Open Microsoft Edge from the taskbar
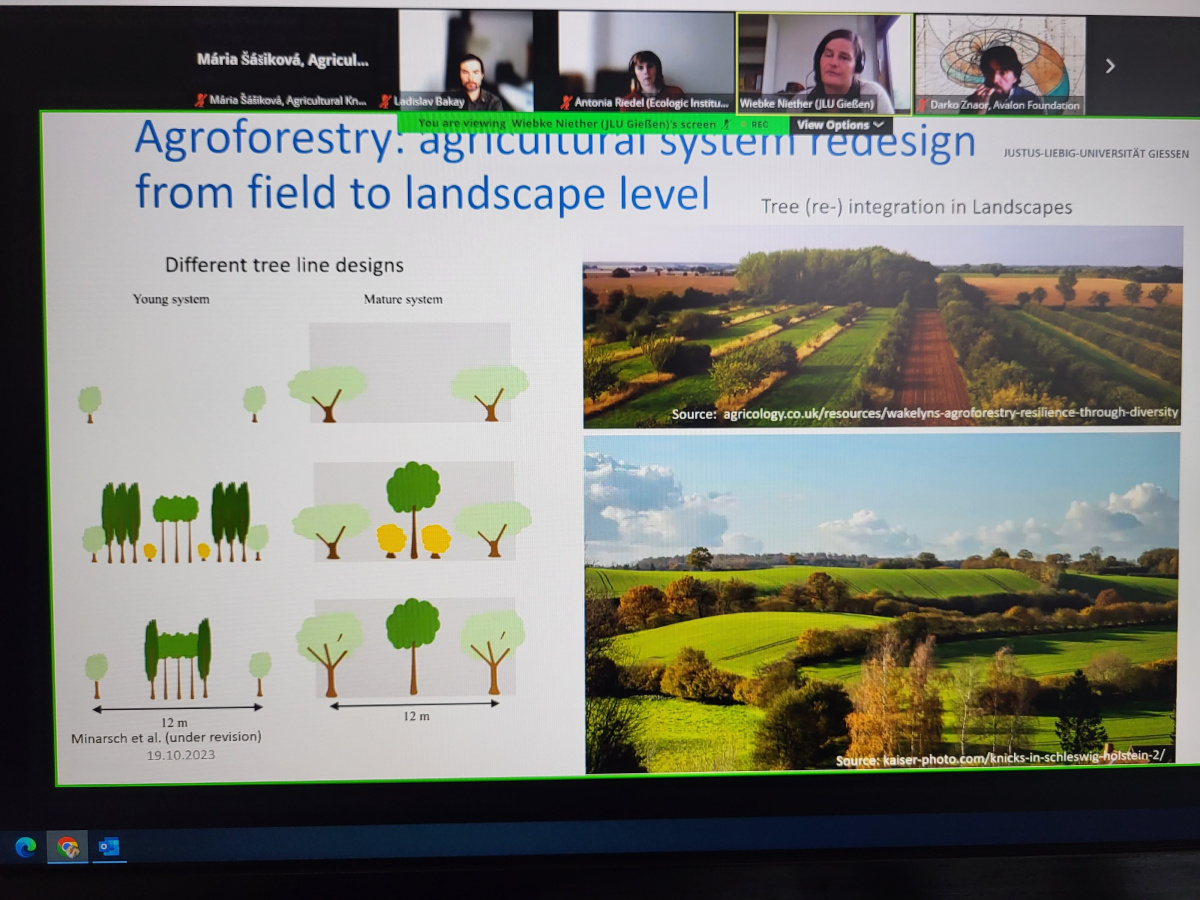The image size is (1200, 900). click(26, 847)
